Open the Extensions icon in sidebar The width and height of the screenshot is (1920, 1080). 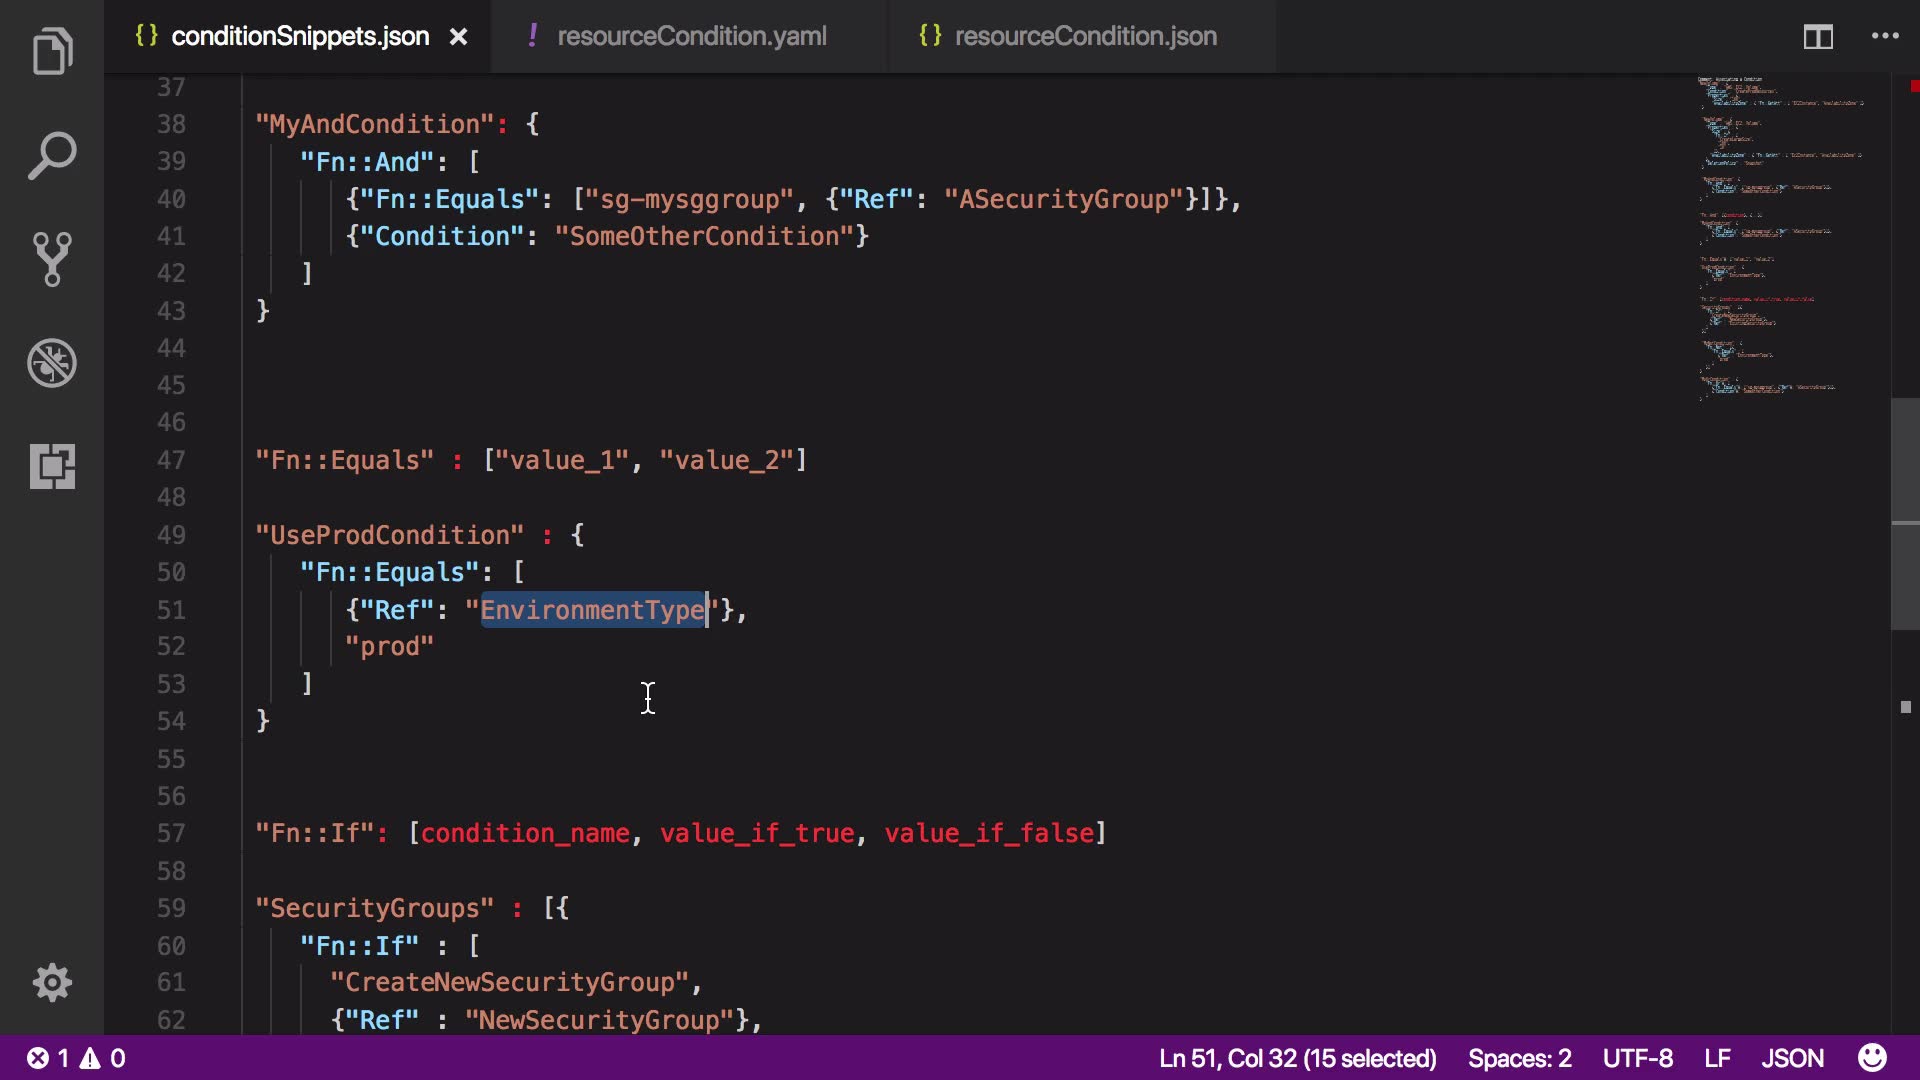(52, 467)
